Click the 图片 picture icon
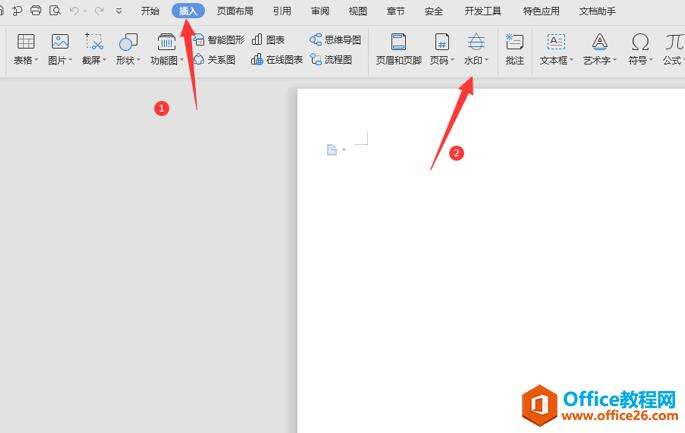685x433 pixels. (x=60, y=42)
